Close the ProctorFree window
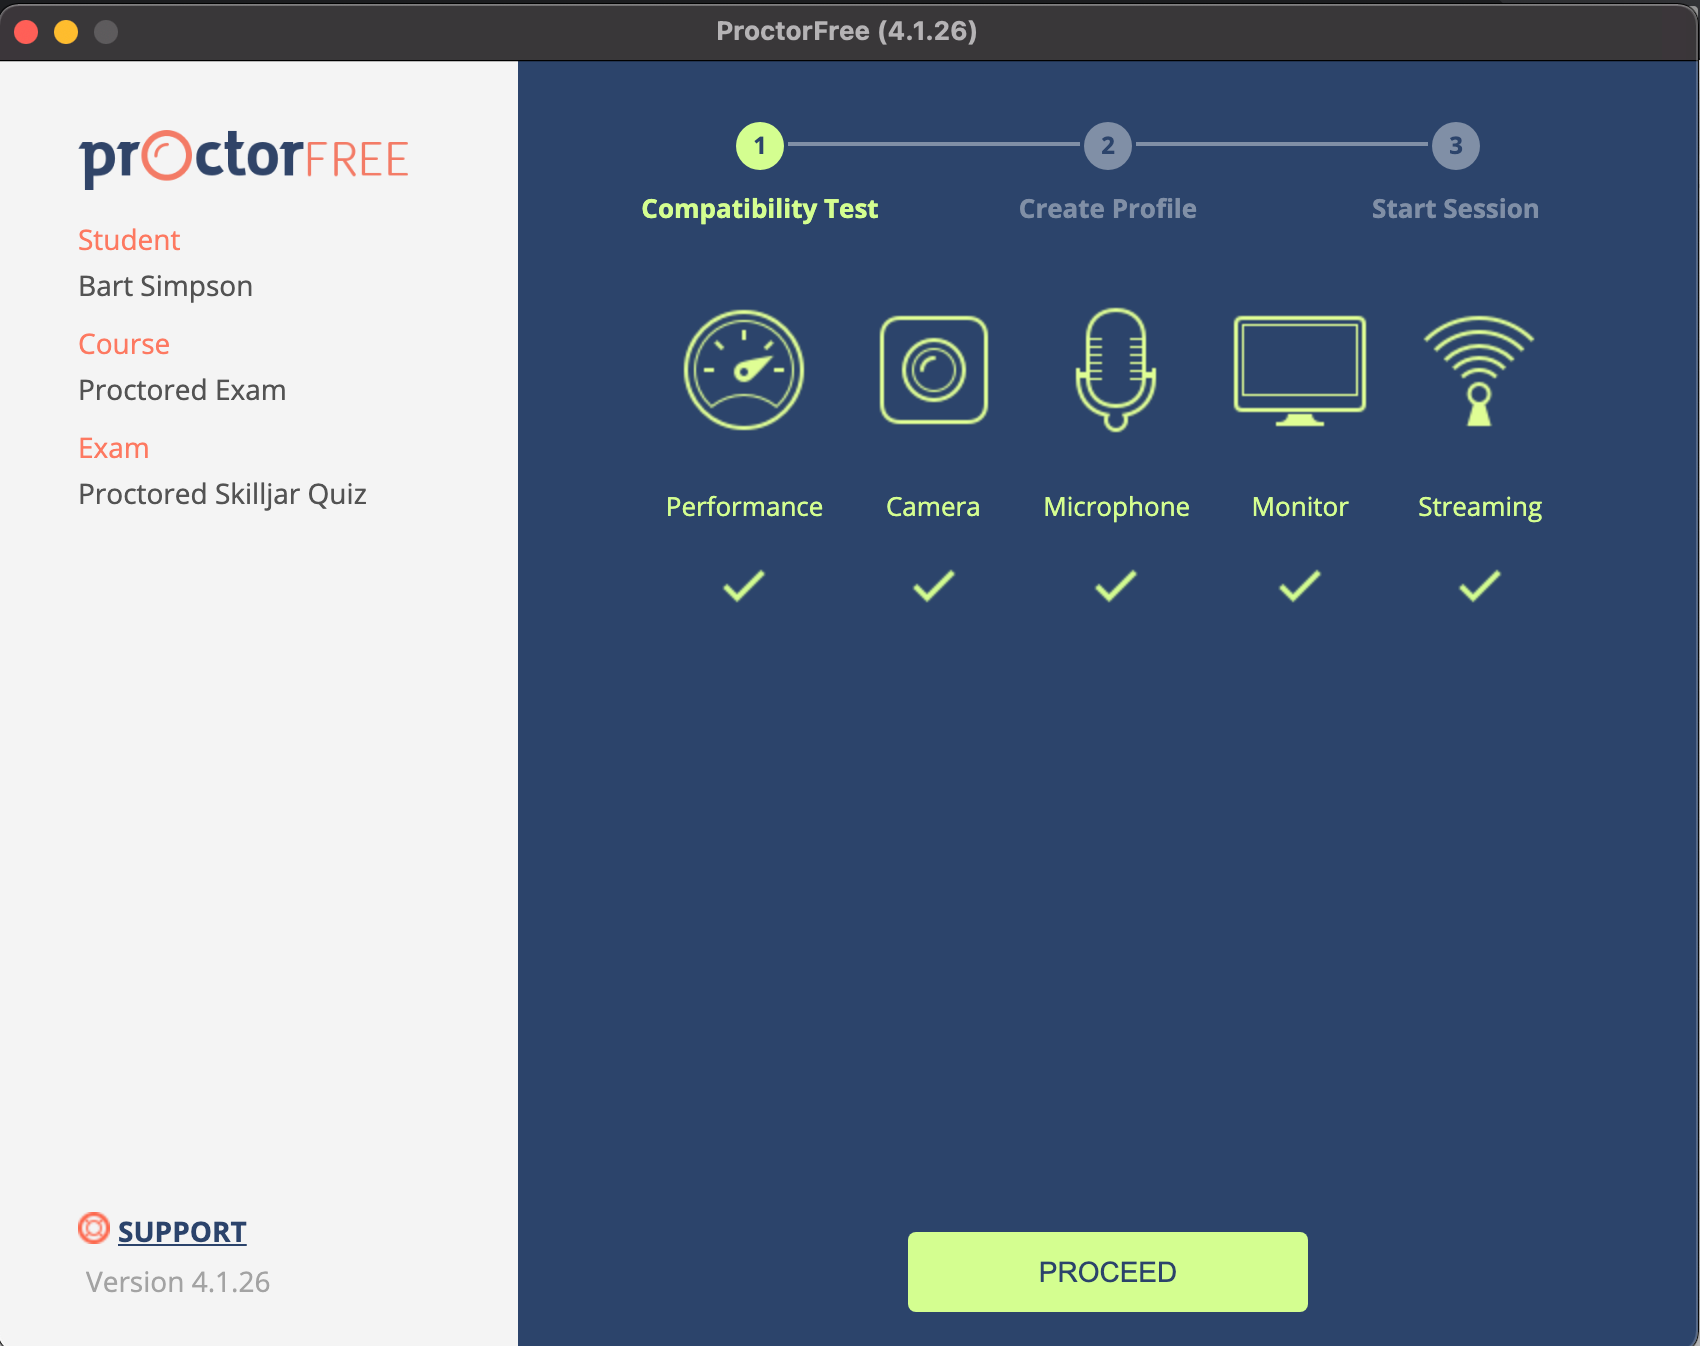Screen dimensions: 1700x1346 (x=27, y=32)
